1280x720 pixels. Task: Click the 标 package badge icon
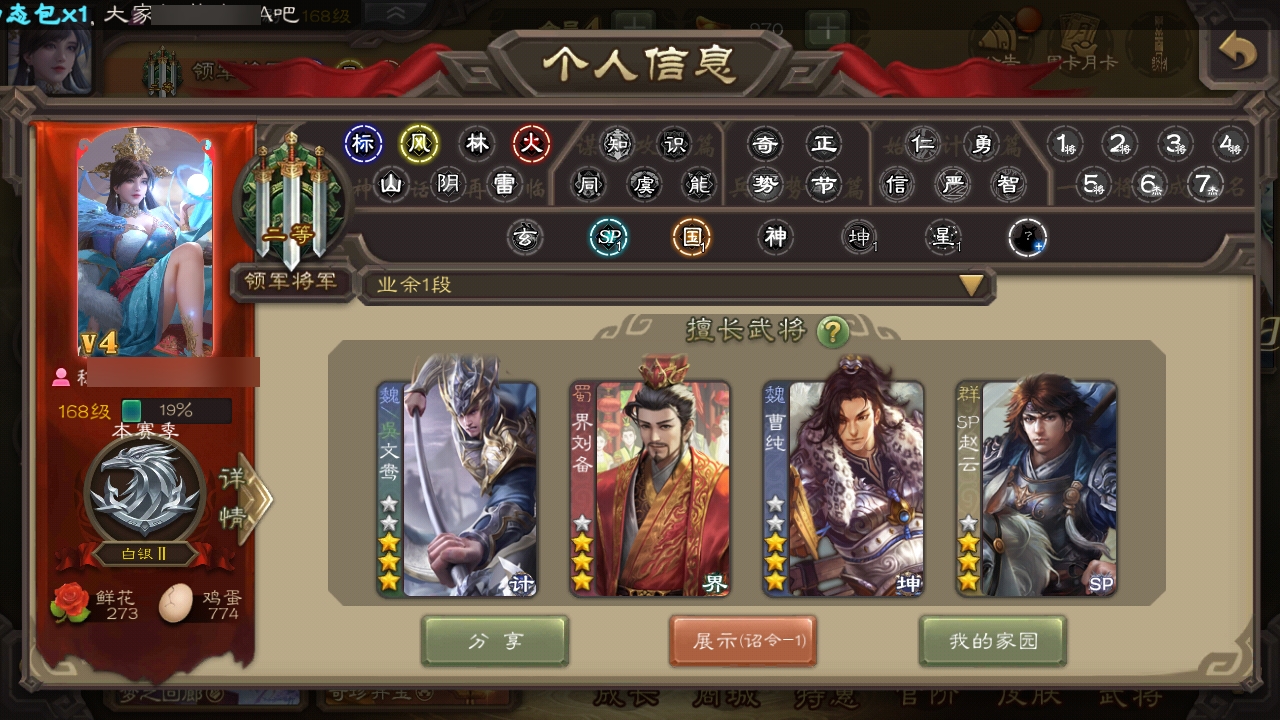(x=363, y=145)
